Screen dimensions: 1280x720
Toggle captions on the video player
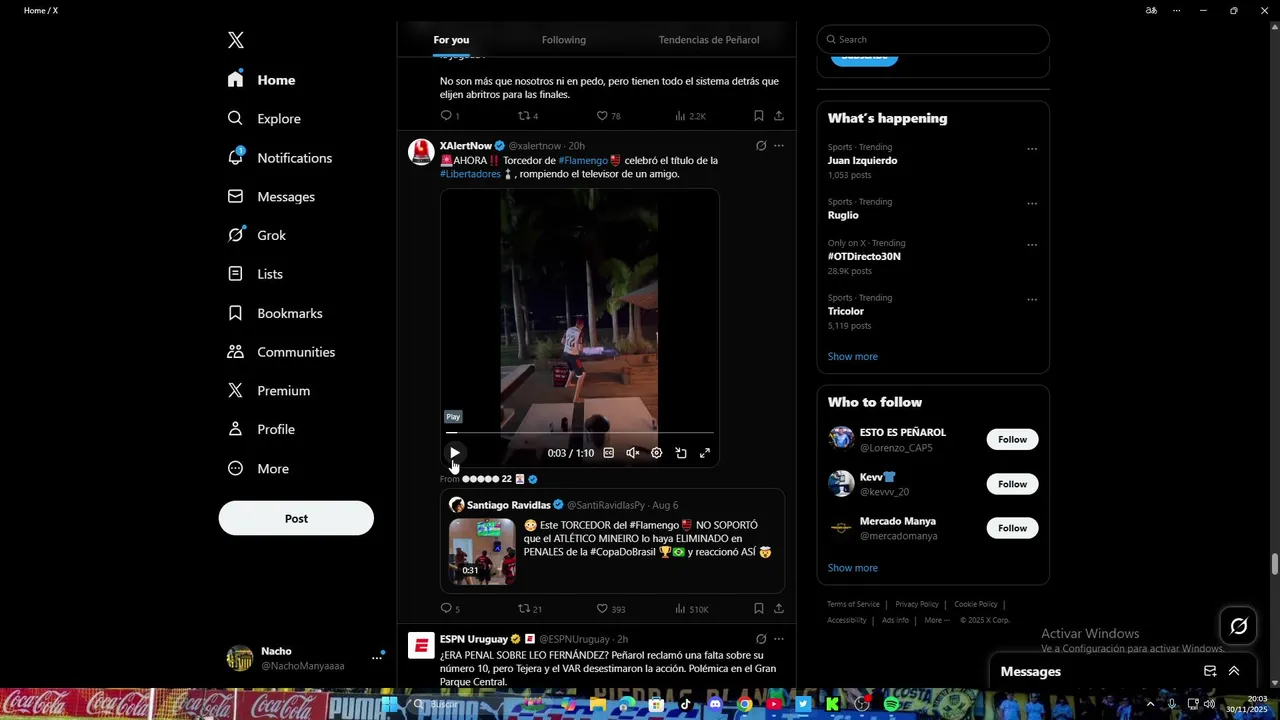click(x=608, y=453)
